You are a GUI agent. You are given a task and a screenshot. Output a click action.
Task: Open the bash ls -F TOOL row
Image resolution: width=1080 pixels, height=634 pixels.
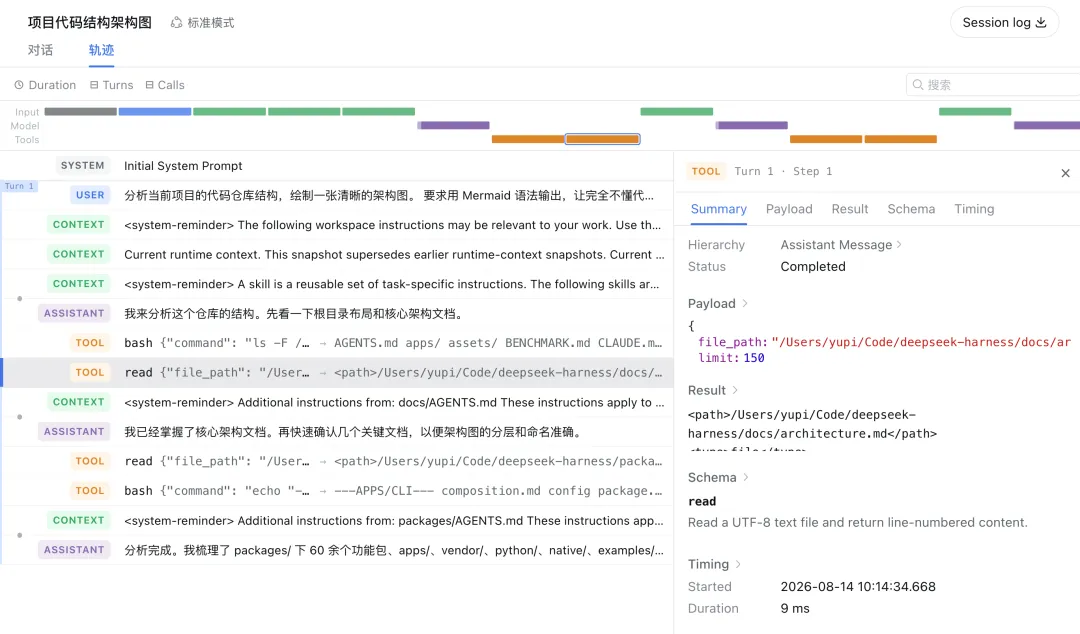click(337, 343)
